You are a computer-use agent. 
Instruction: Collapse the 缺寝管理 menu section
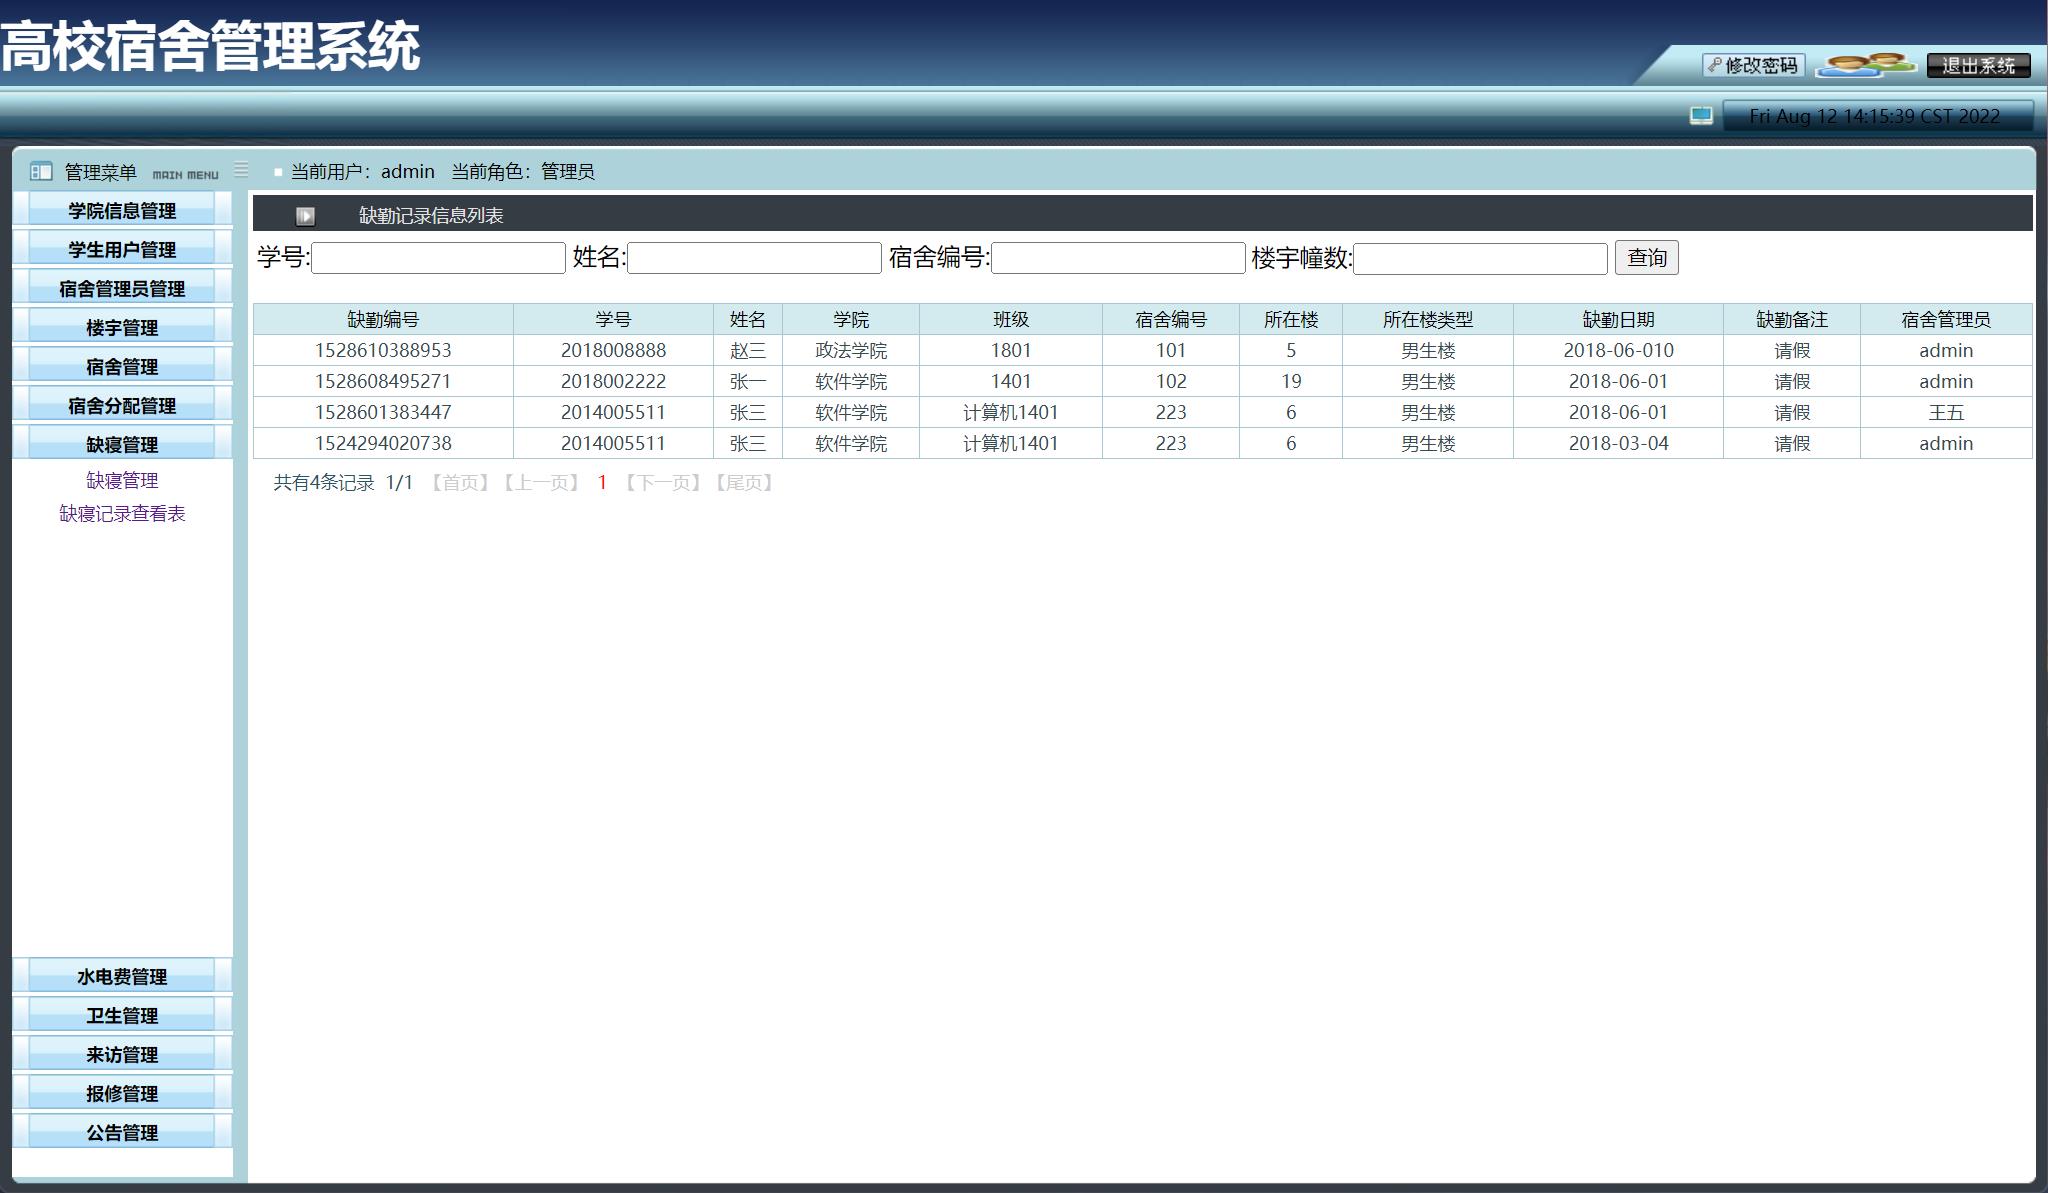tap(122, 445)
